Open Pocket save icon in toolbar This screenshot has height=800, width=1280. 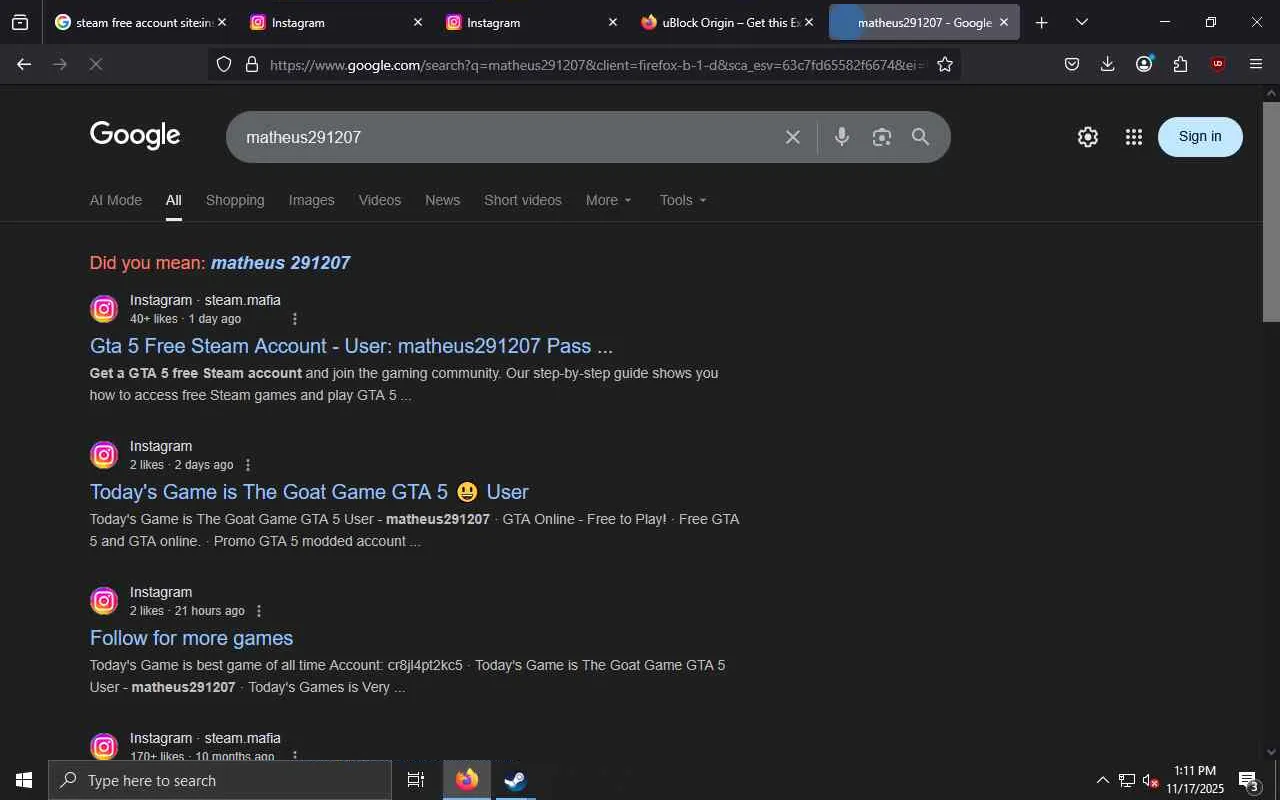pos(1071,64)
